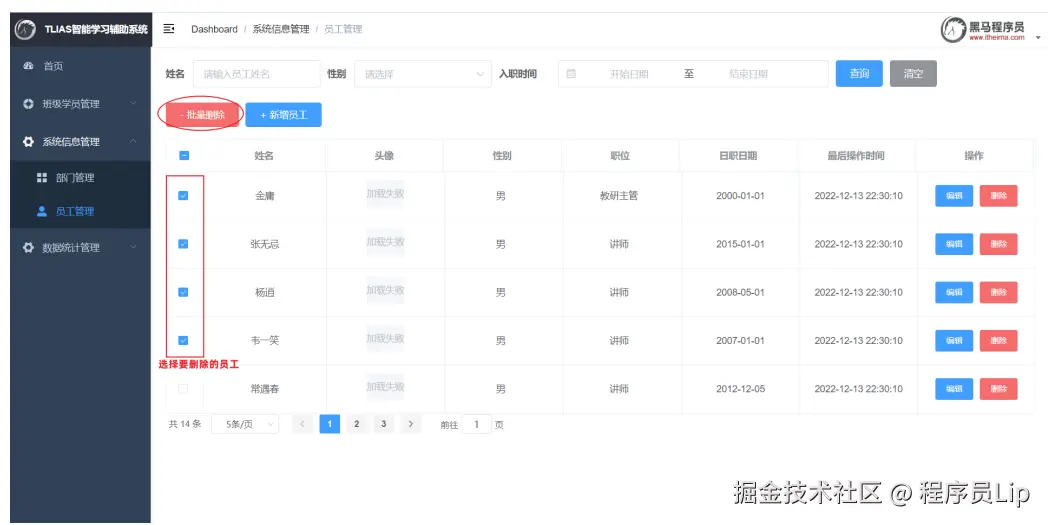Image resolution: width=1048 pixels, height=525 pixels.
Task: Go to page 2 in the pagination
Action: click(x=357, y=424)
